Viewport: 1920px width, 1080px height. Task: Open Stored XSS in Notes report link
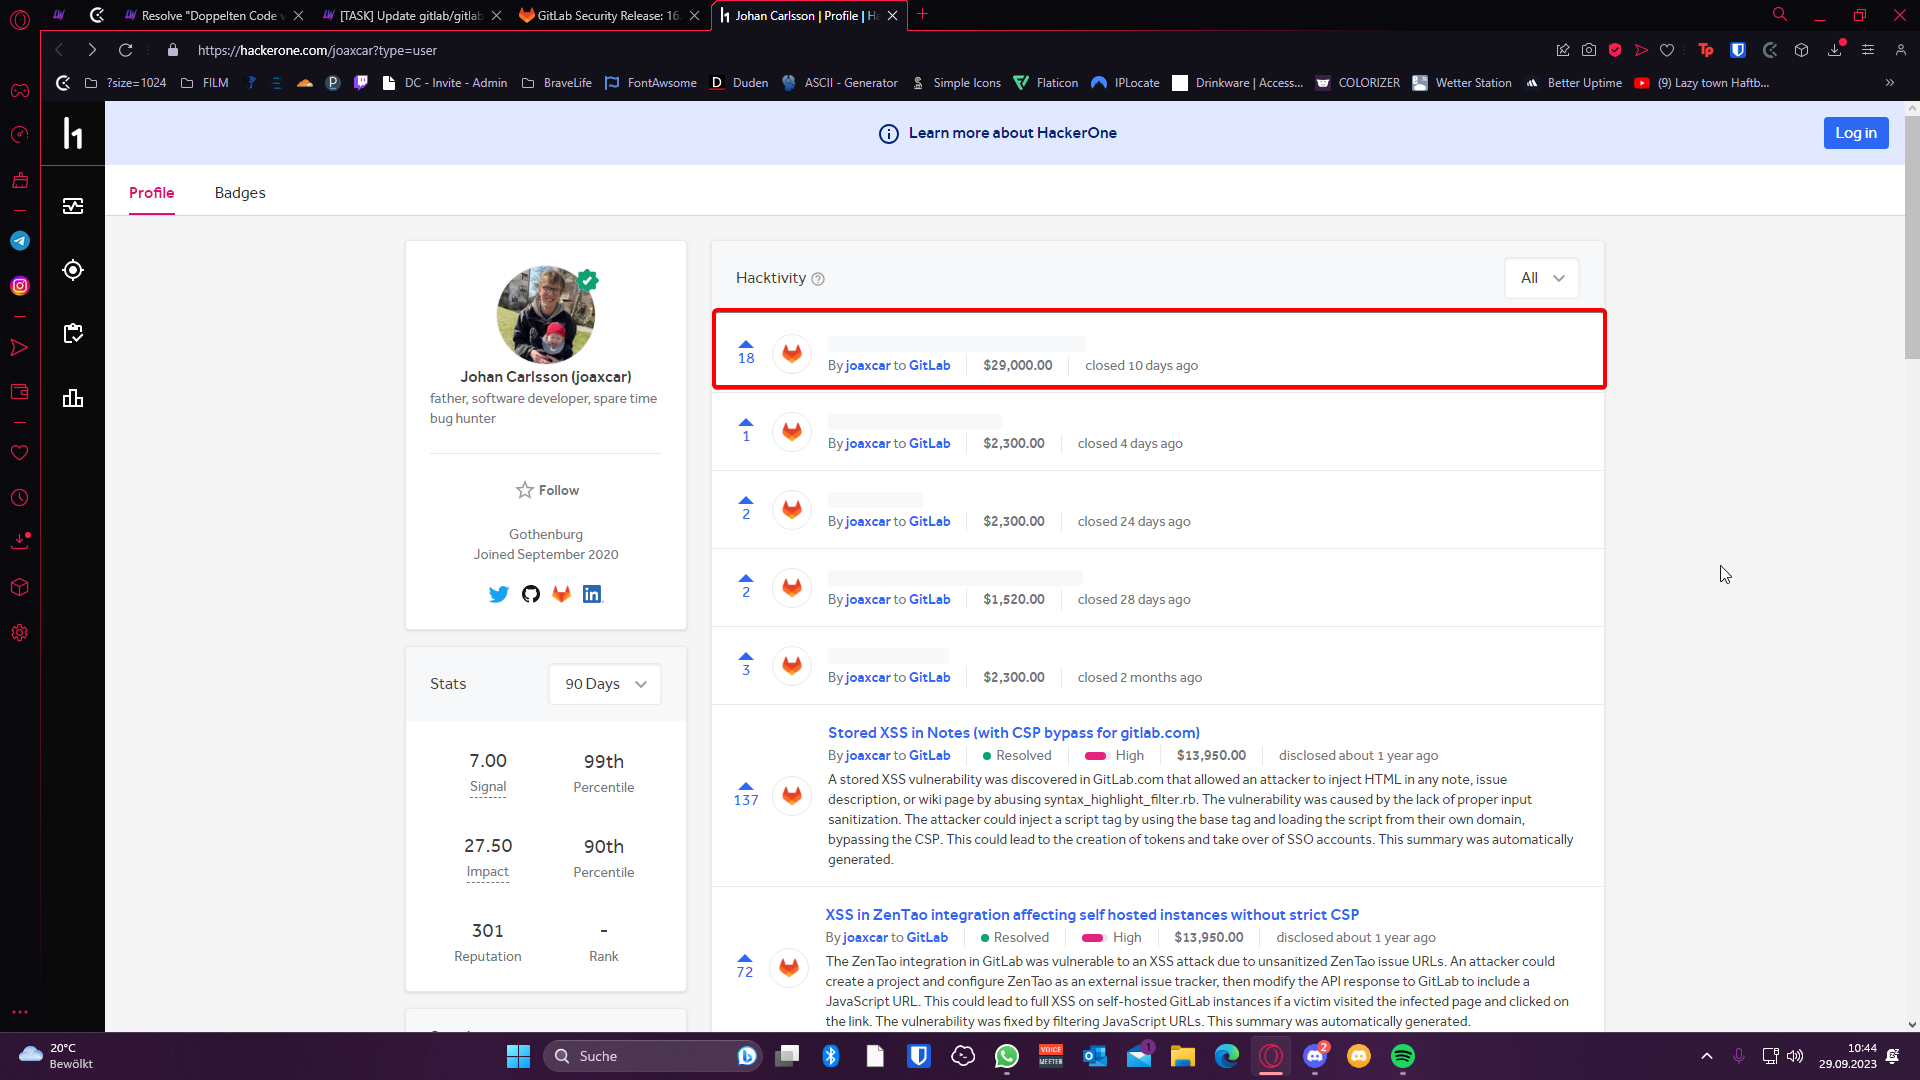pos(1013,733)
